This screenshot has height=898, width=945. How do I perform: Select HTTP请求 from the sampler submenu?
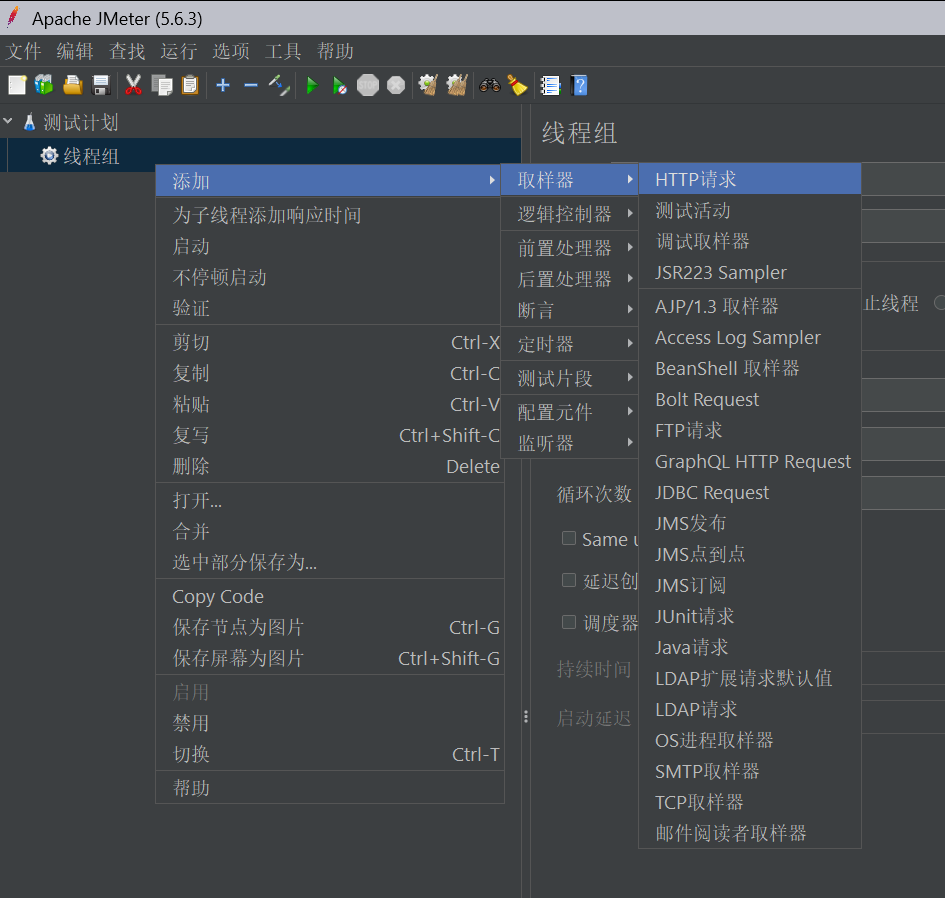[696, 180]
